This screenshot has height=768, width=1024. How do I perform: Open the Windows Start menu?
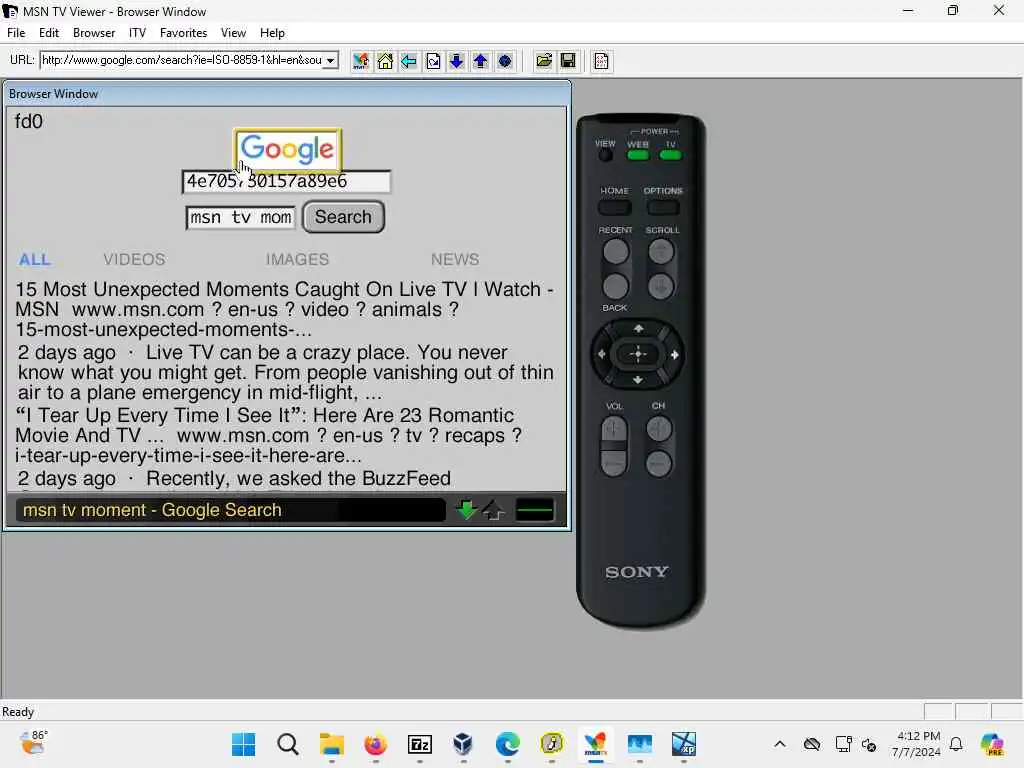244,744
